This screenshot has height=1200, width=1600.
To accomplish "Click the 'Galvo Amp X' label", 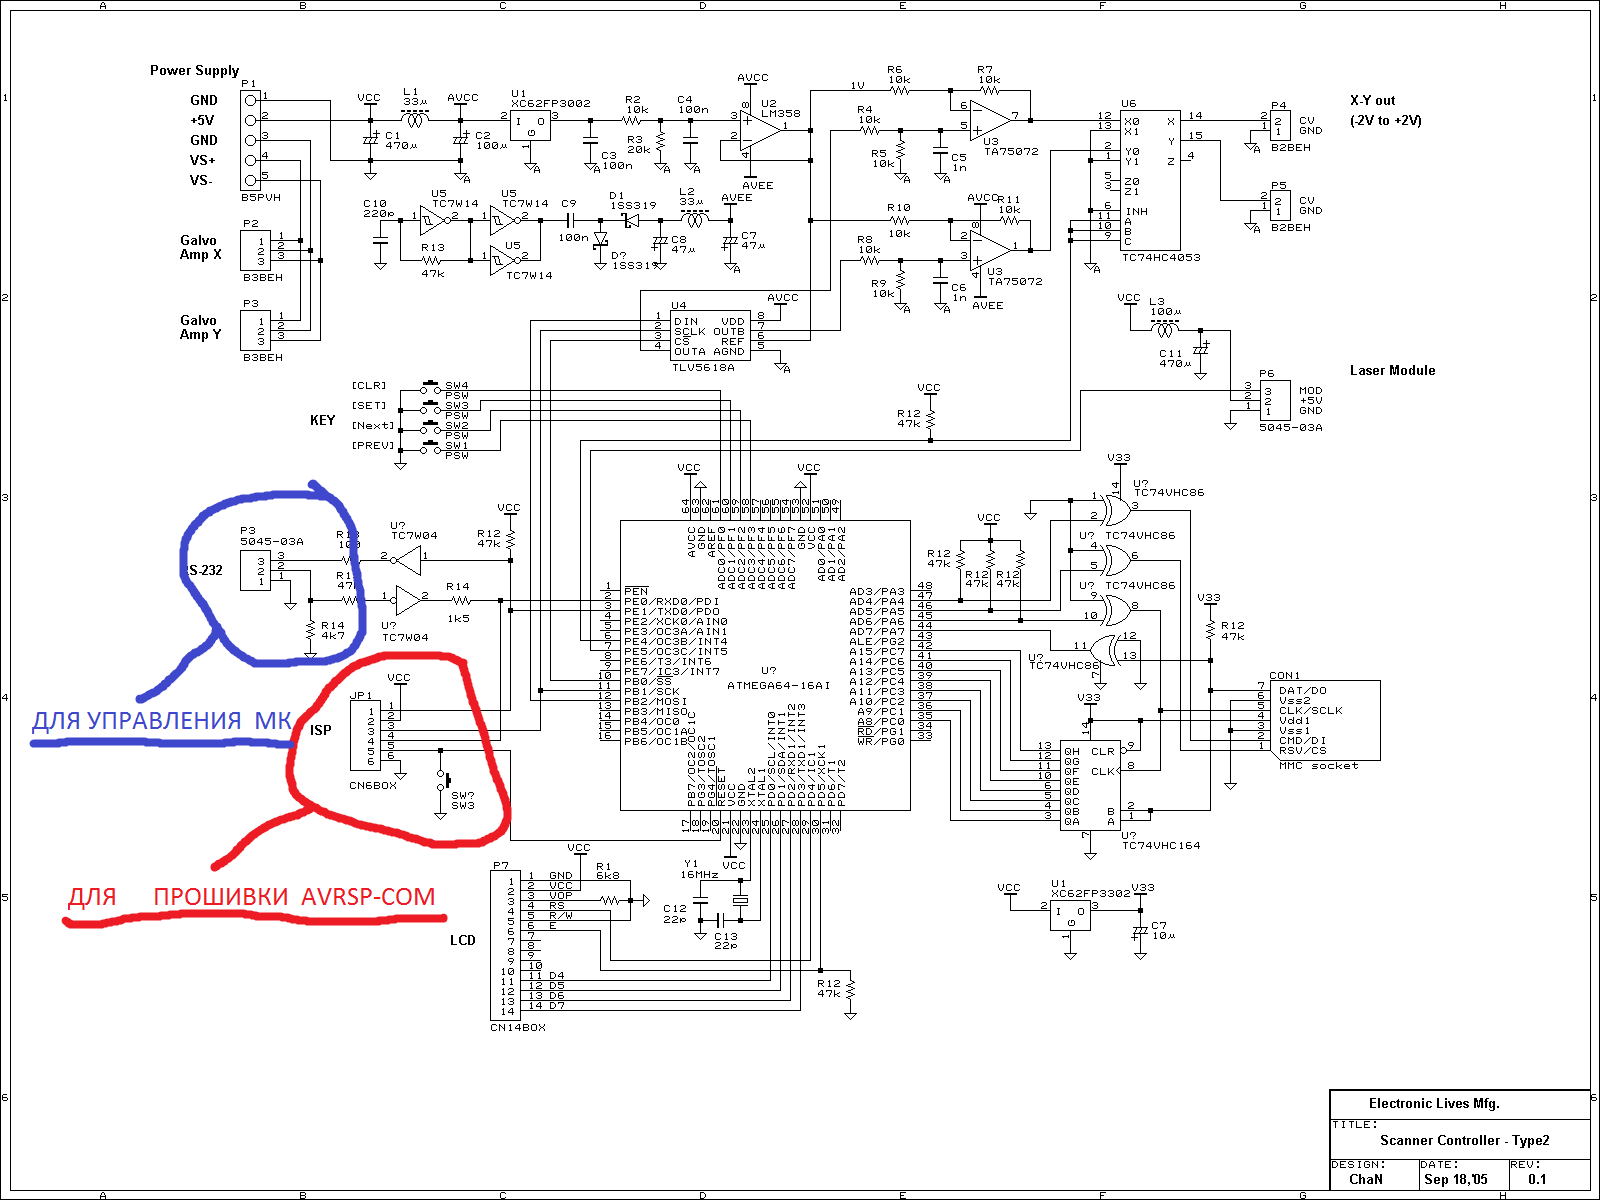I will 200,247.
